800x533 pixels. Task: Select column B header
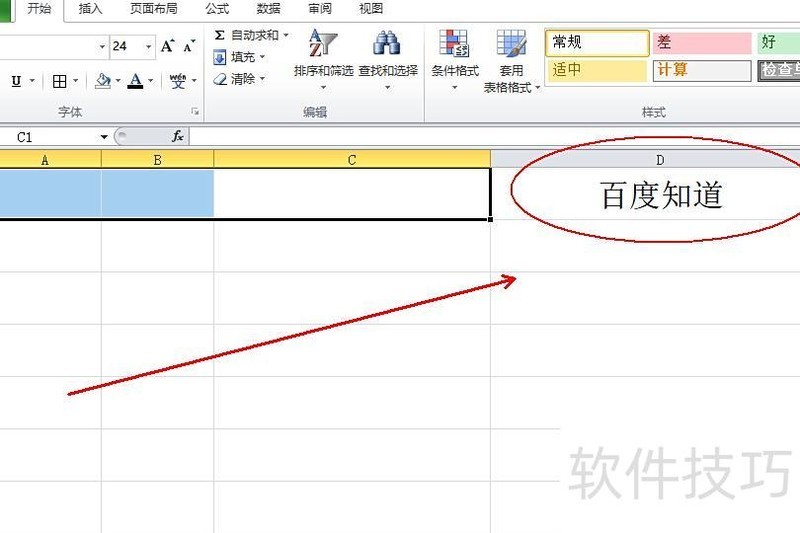point(158,160)
